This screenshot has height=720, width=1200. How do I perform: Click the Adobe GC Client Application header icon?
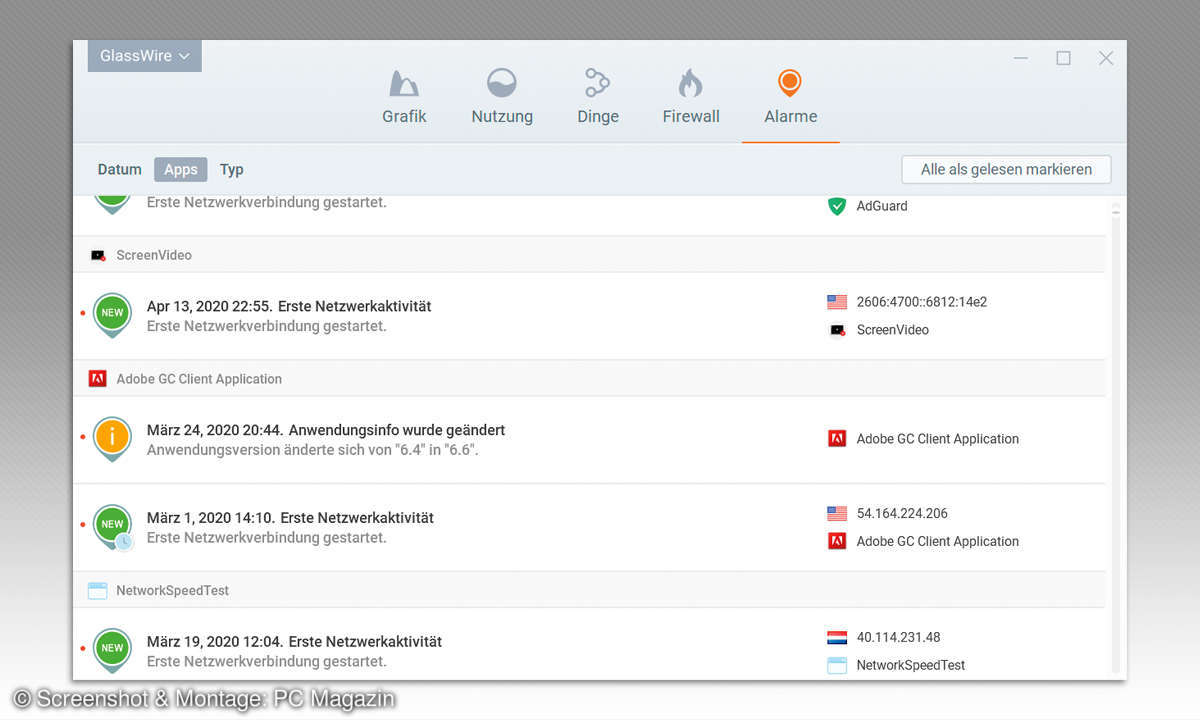coord(98,379)
